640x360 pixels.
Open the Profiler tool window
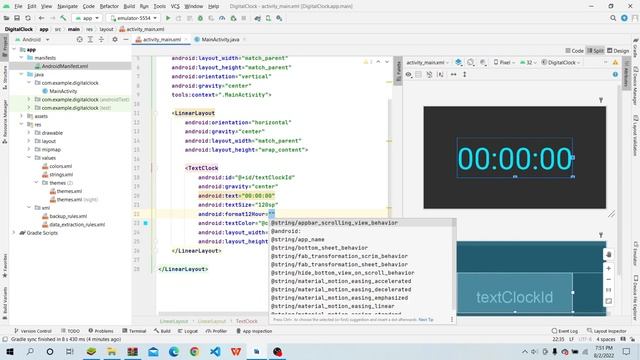tap(216, 331)
